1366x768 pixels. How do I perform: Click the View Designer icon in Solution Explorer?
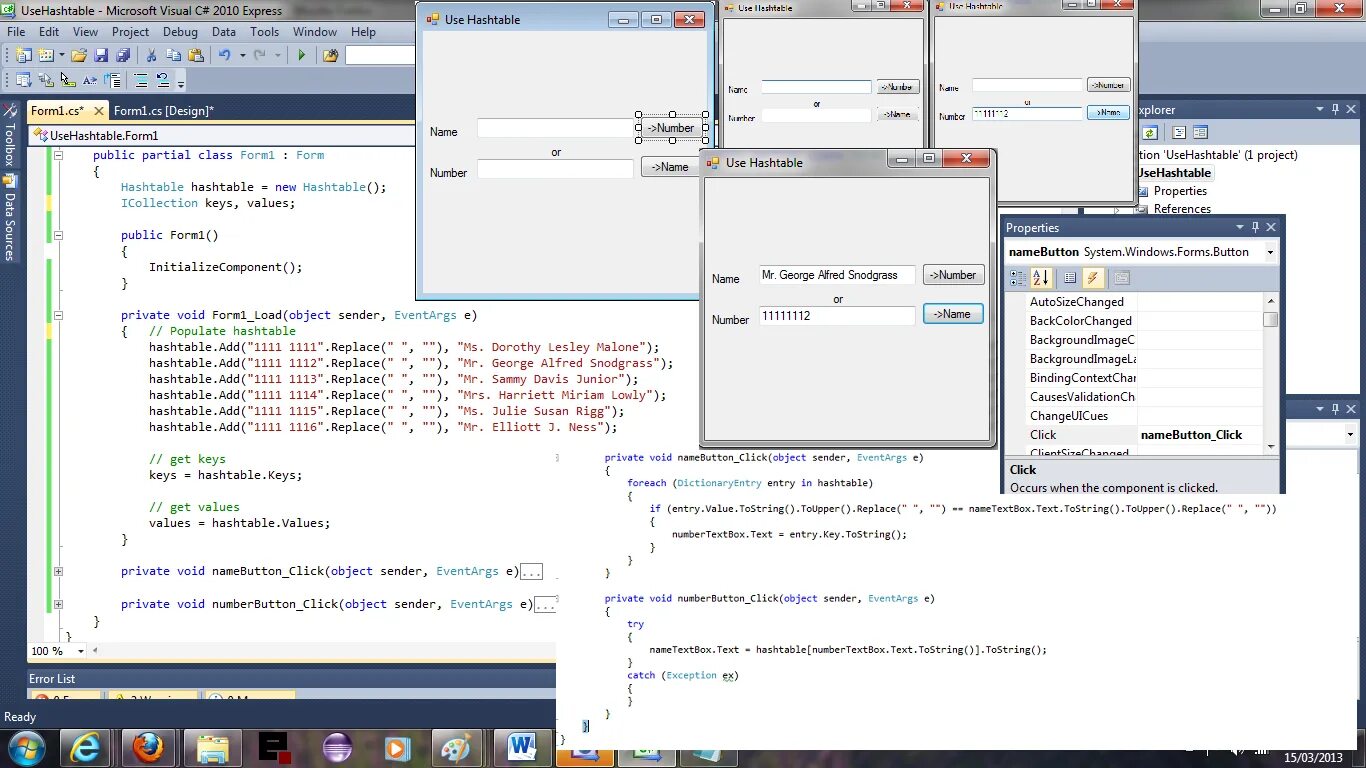point(1201,132)
